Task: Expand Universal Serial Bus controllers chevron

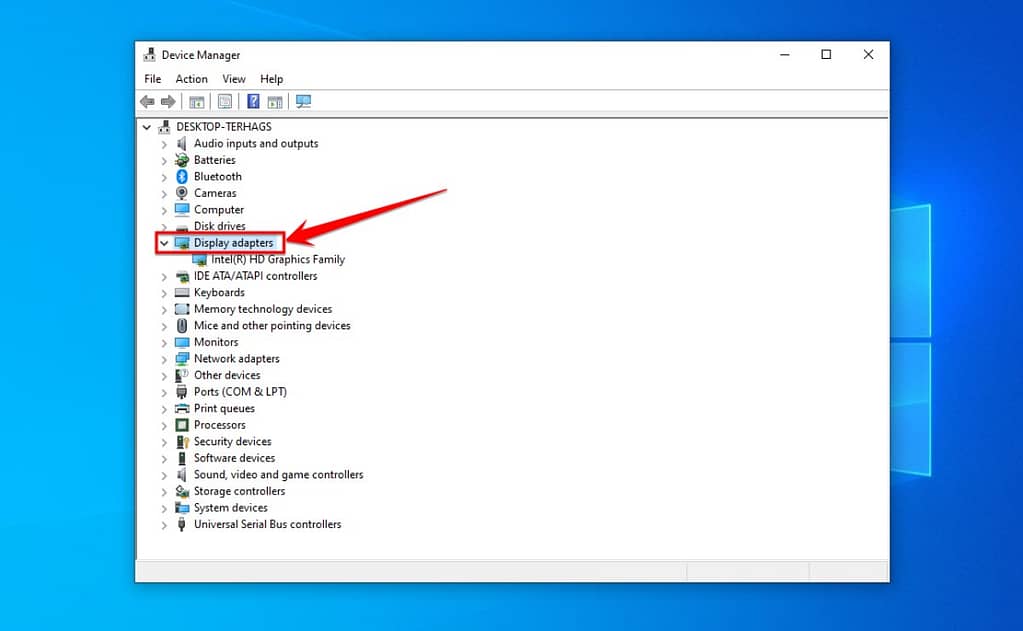Action: [x=164, y=525]
